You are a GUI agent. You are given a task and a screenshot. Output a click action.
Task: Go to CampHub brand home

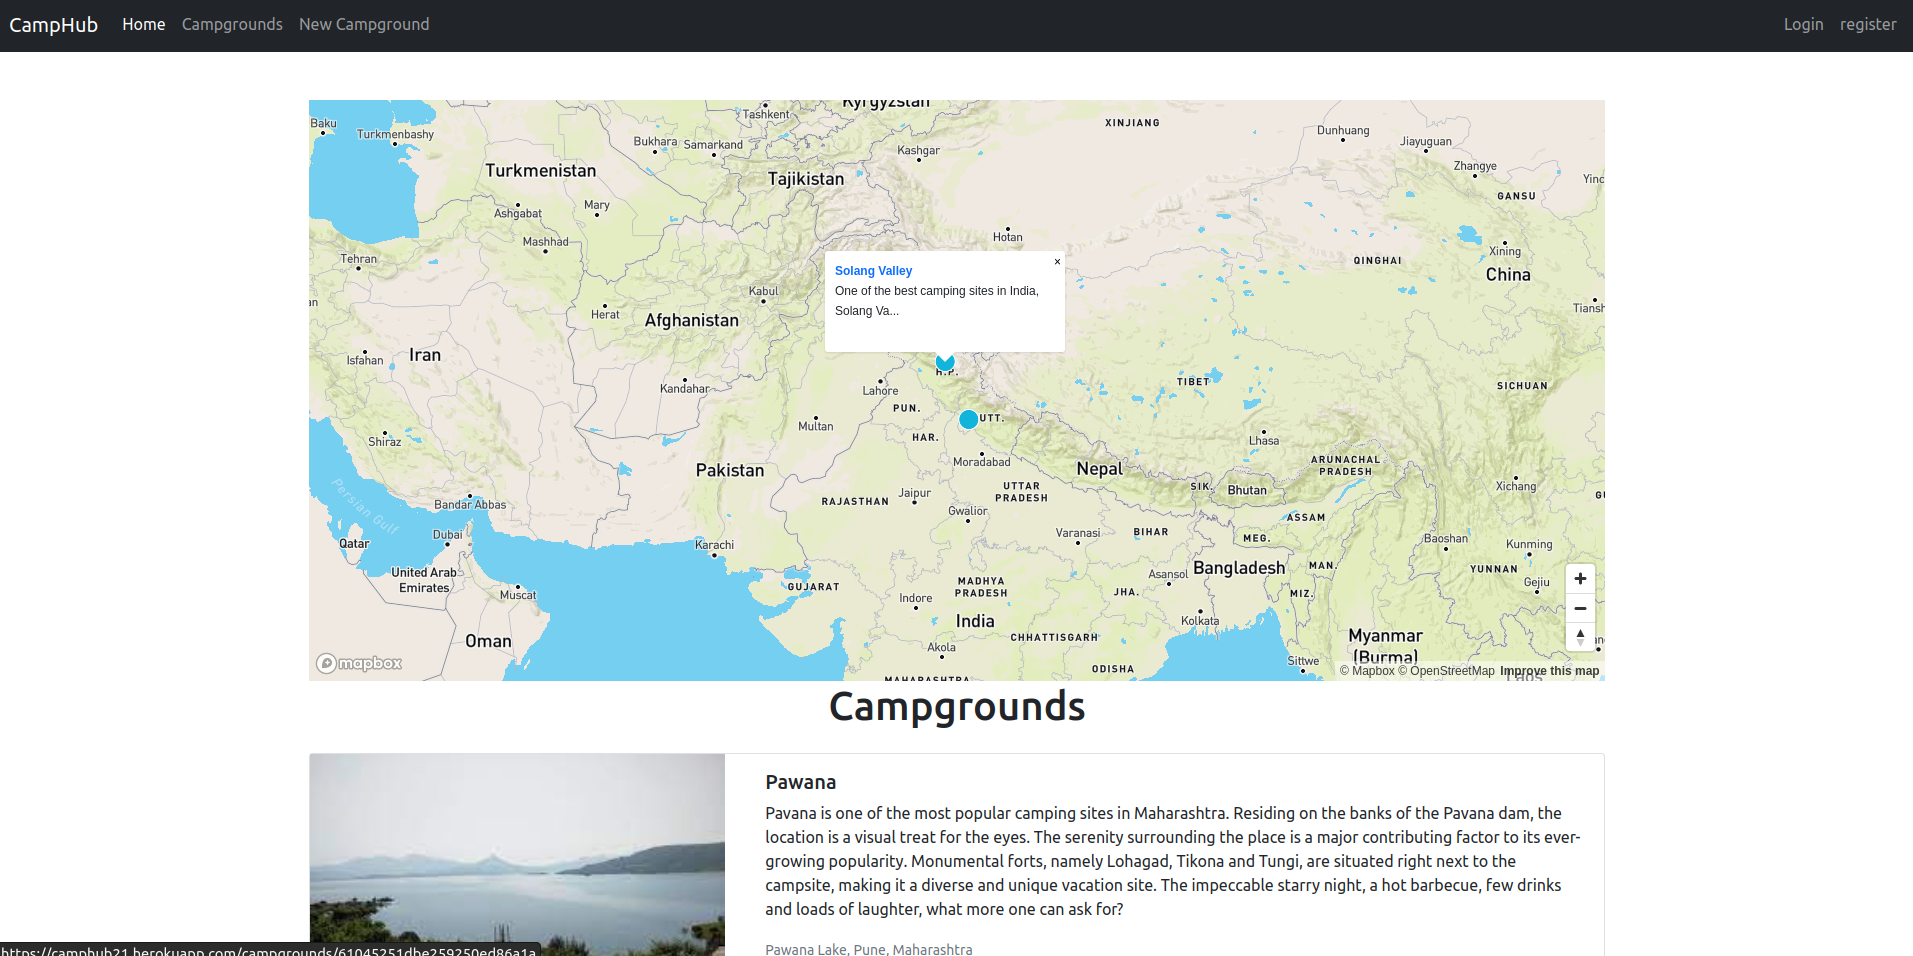tap(53, 25)
